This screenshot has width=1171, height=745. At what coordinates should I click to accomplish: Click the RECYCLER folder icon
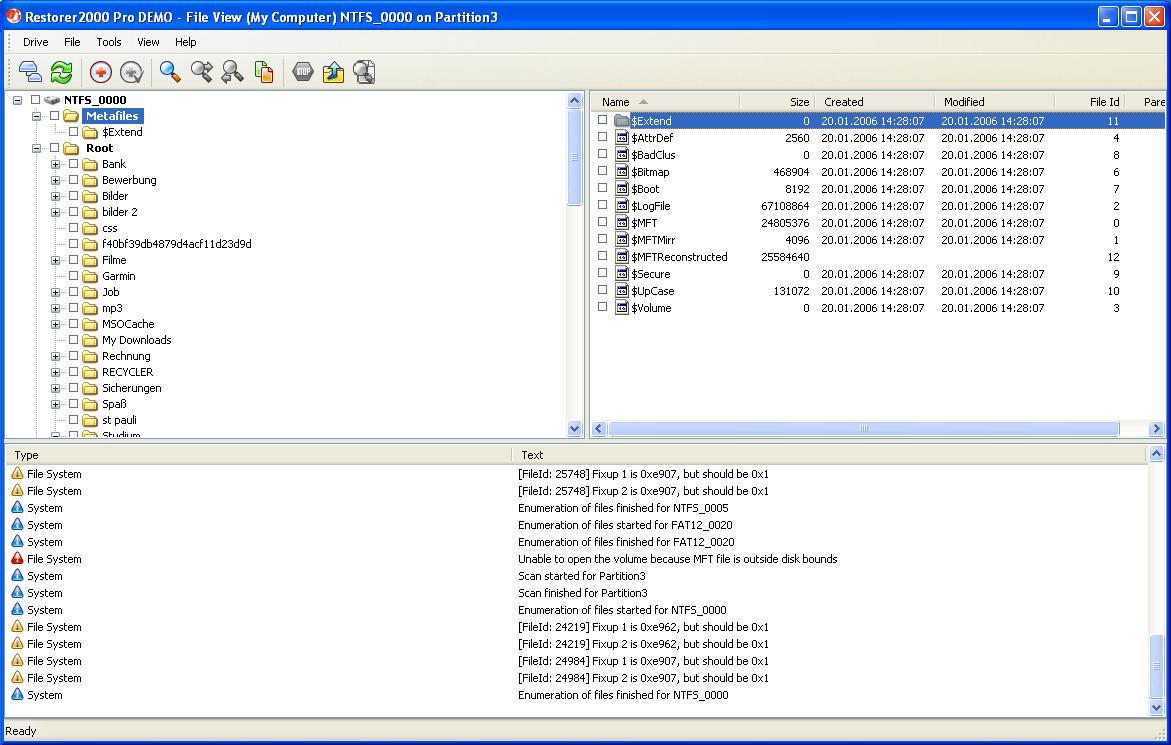90,372
